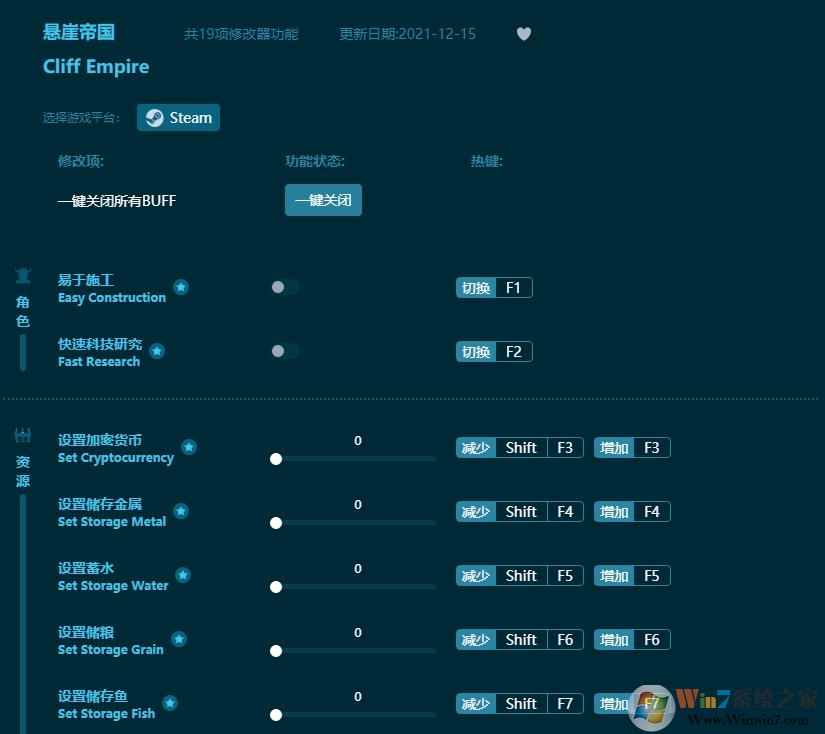The height and width of the screenshot is (734, 825).
Task: Enable the Easy Construction toggle
Action: pyautogui.click(x=285, y=287)
